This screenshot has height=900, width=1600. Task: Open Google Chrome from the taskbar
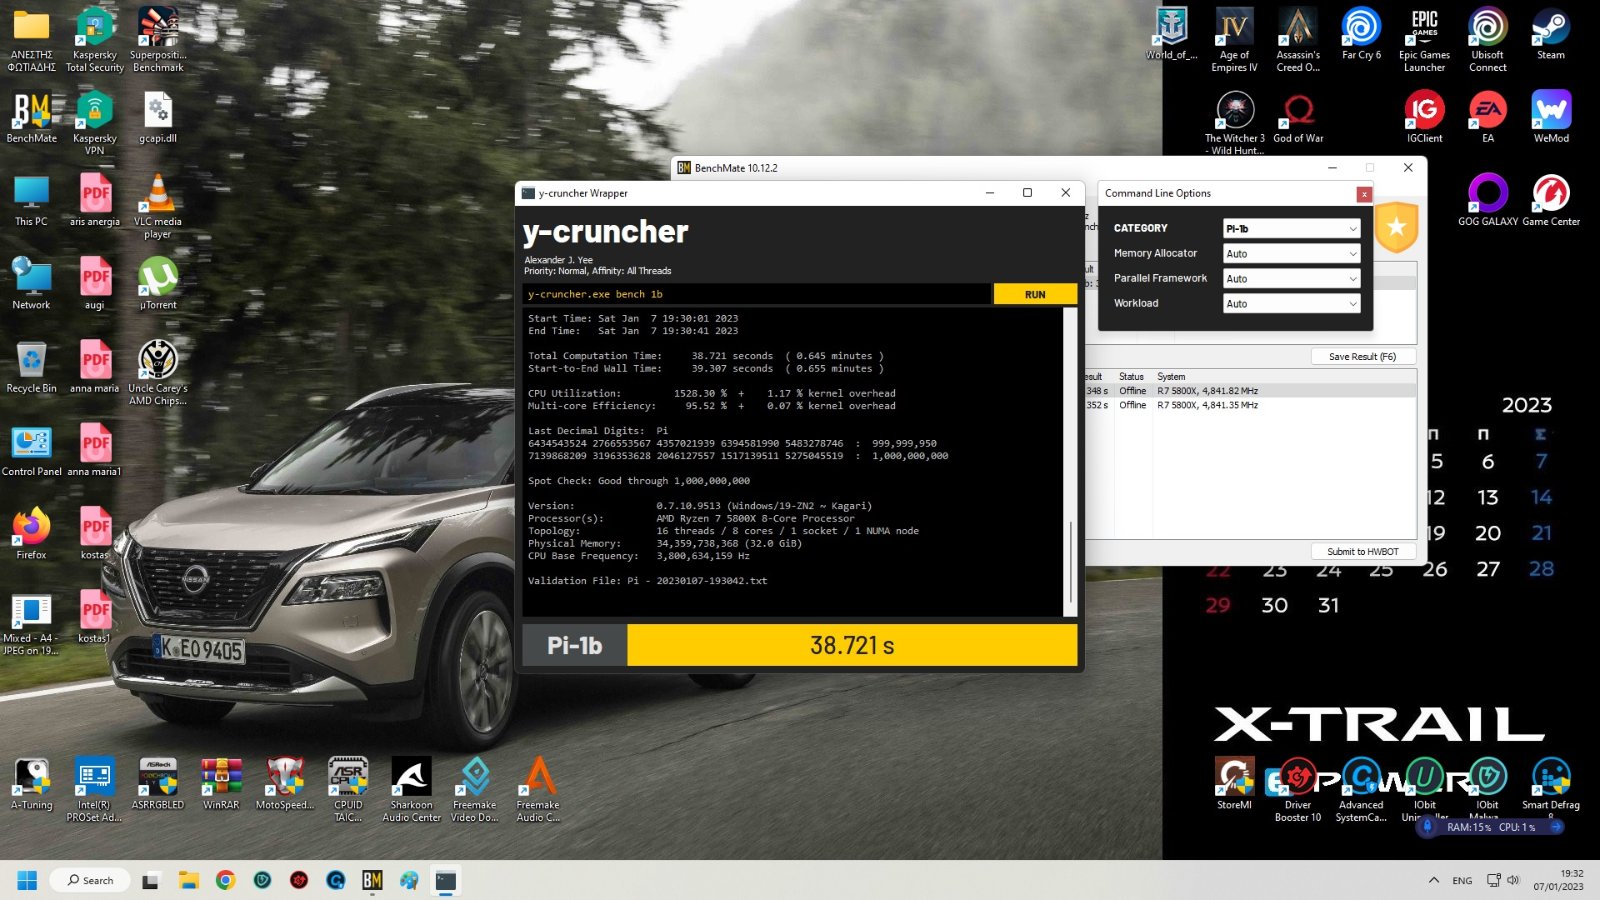click(225, 880)
